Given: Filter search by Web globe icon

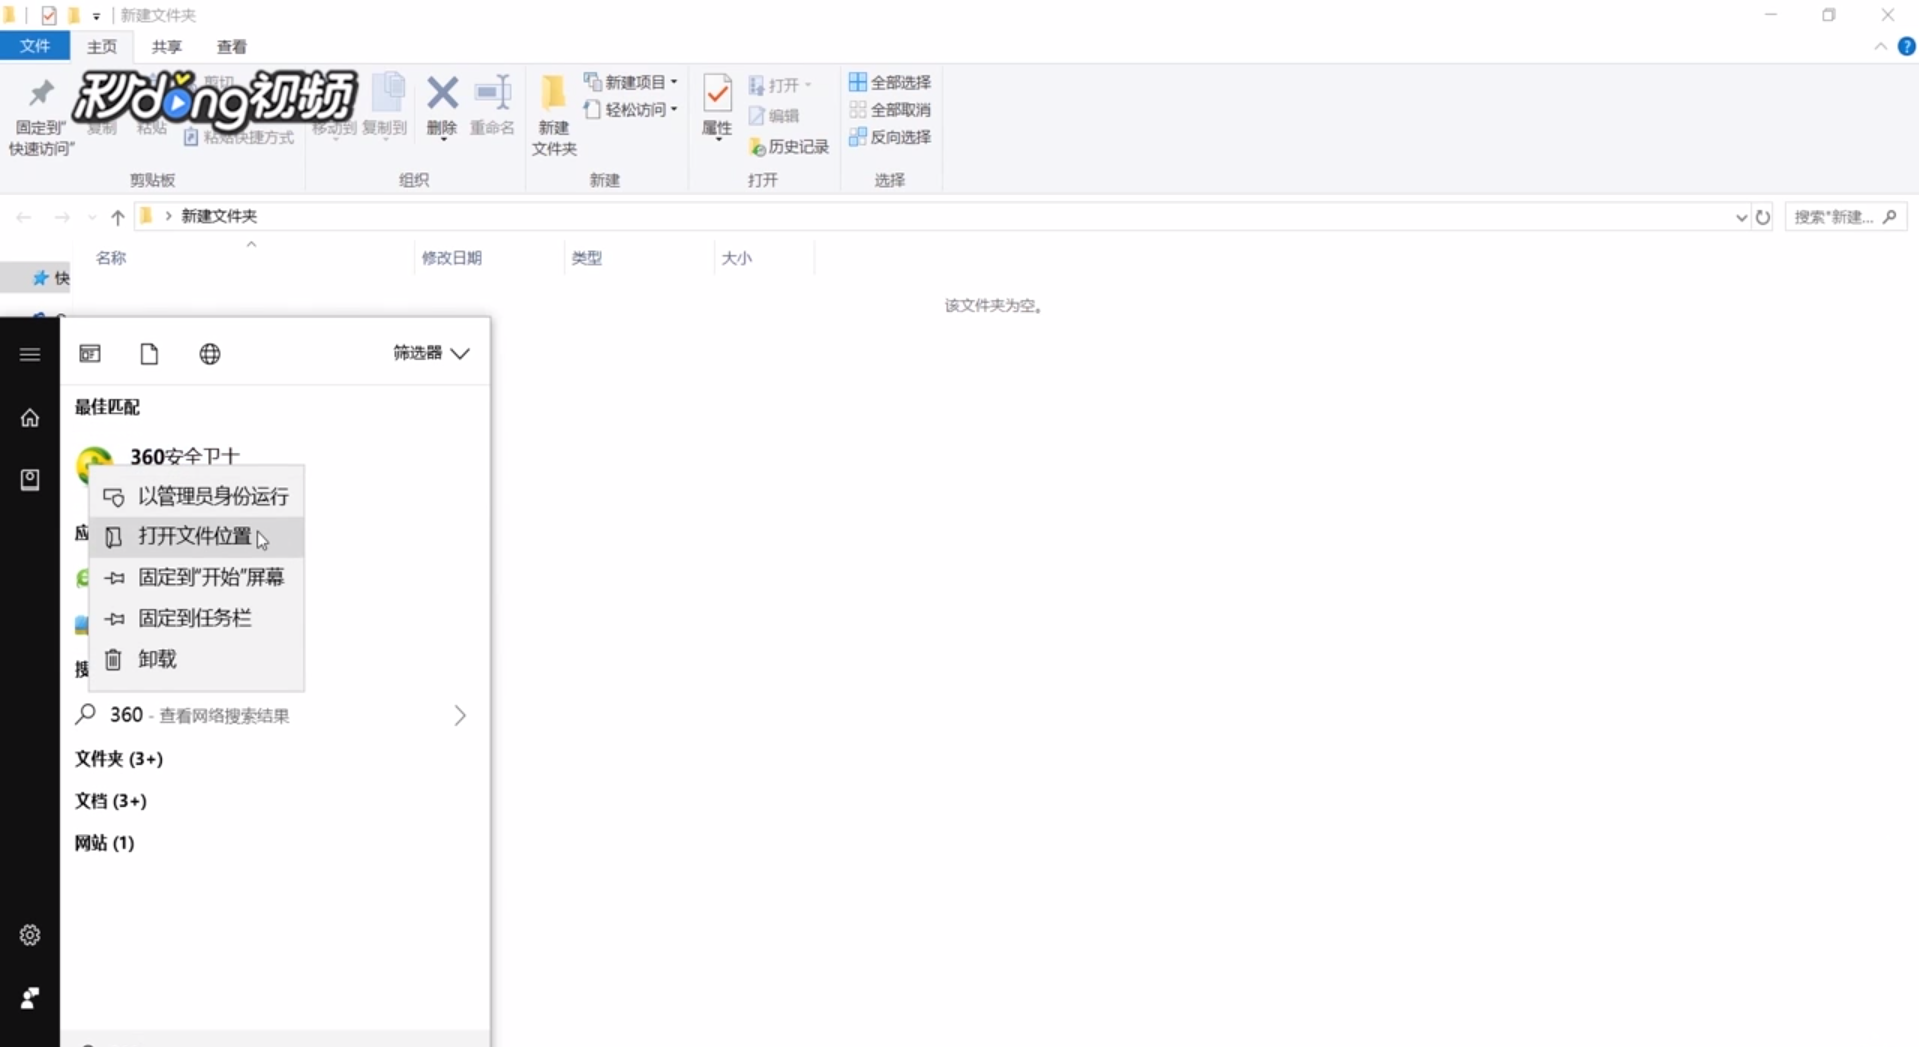Looking at the screenshot, I should (x=210, y=354).
